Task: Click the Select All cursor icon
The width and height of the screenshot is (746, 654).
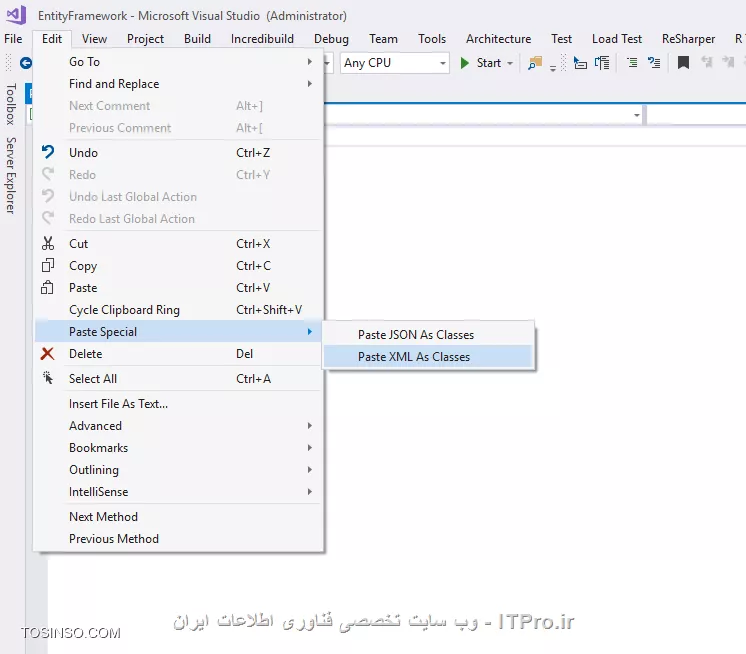Action: tap(48, 378)
